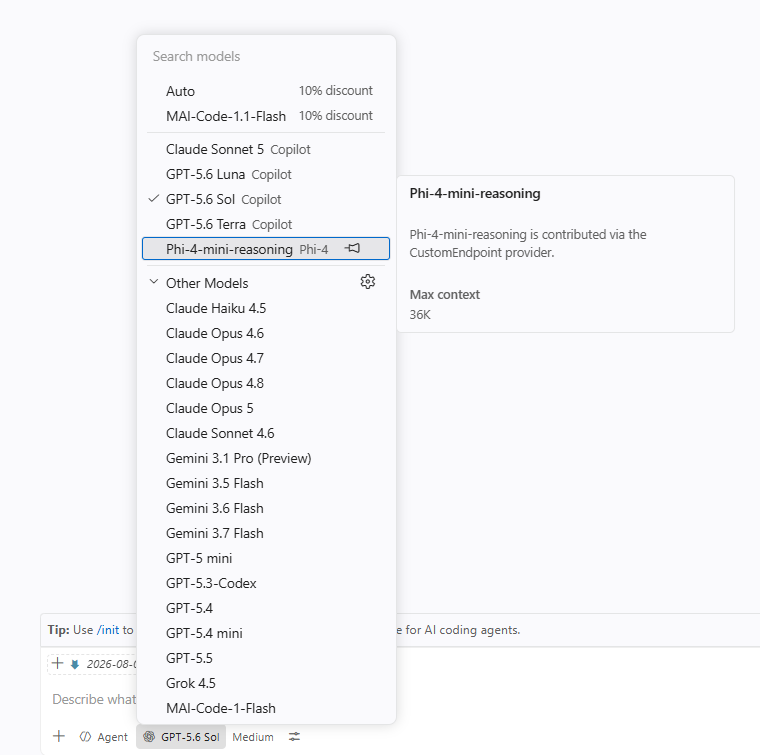The image size is (760, 755).
Task: Select the Auto model option
Action: [266, 91]
